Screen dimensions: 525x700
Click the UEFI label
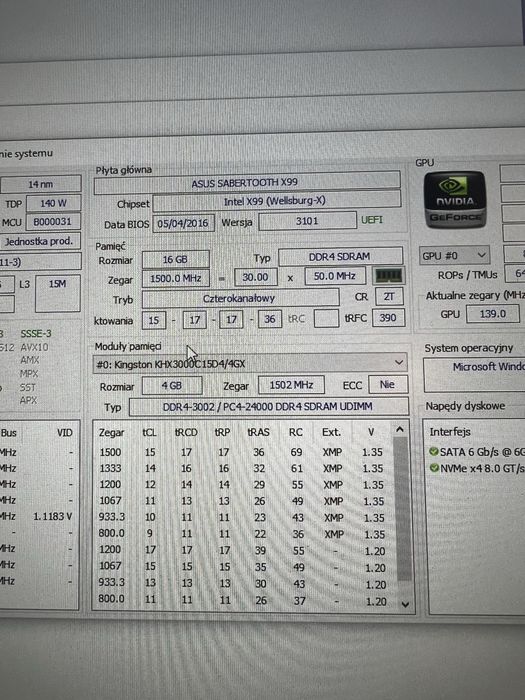(371, 220)
